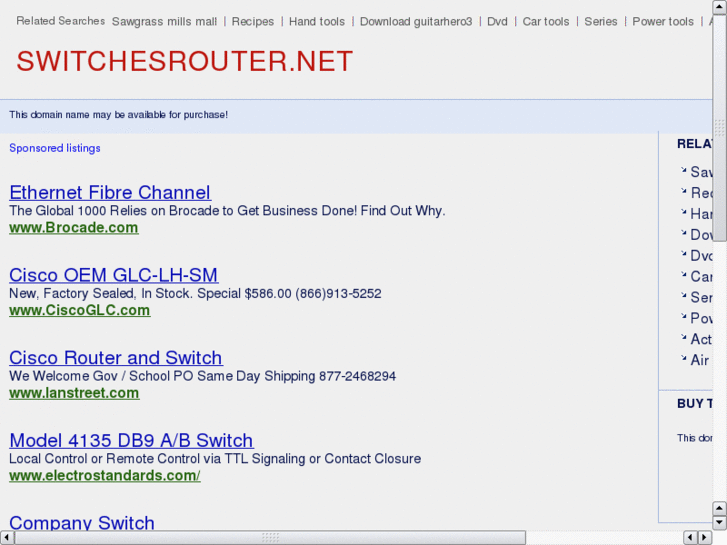Visit the www.Brocade.com link
Screen dimensions: 727x545
tap(74, 228)
